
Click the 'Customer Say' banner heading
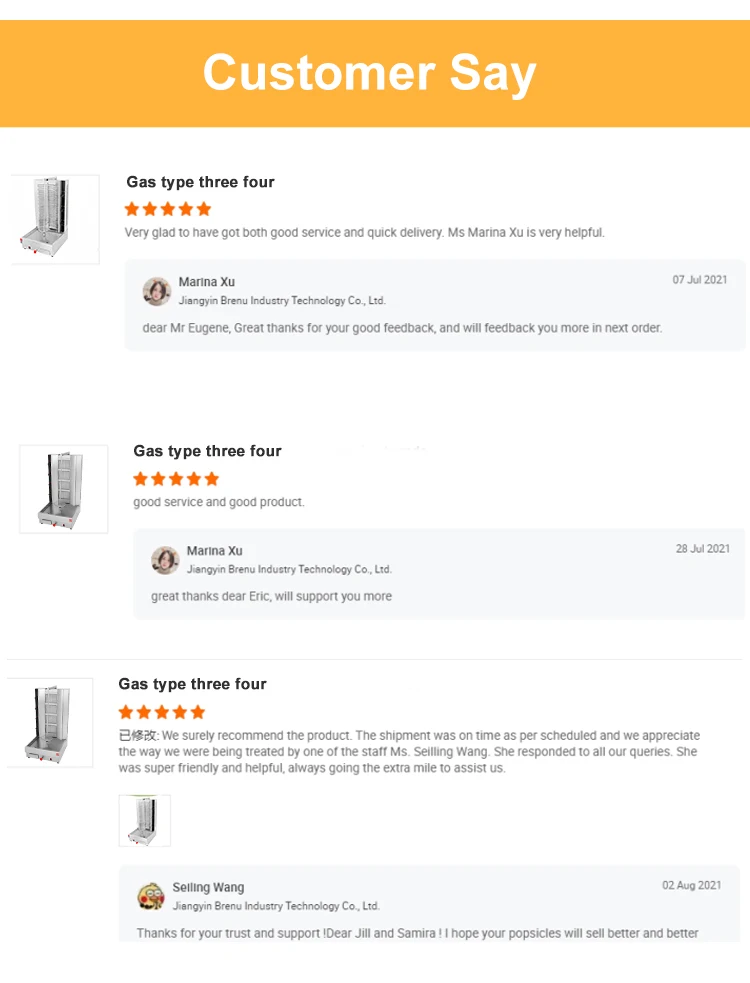369,73
